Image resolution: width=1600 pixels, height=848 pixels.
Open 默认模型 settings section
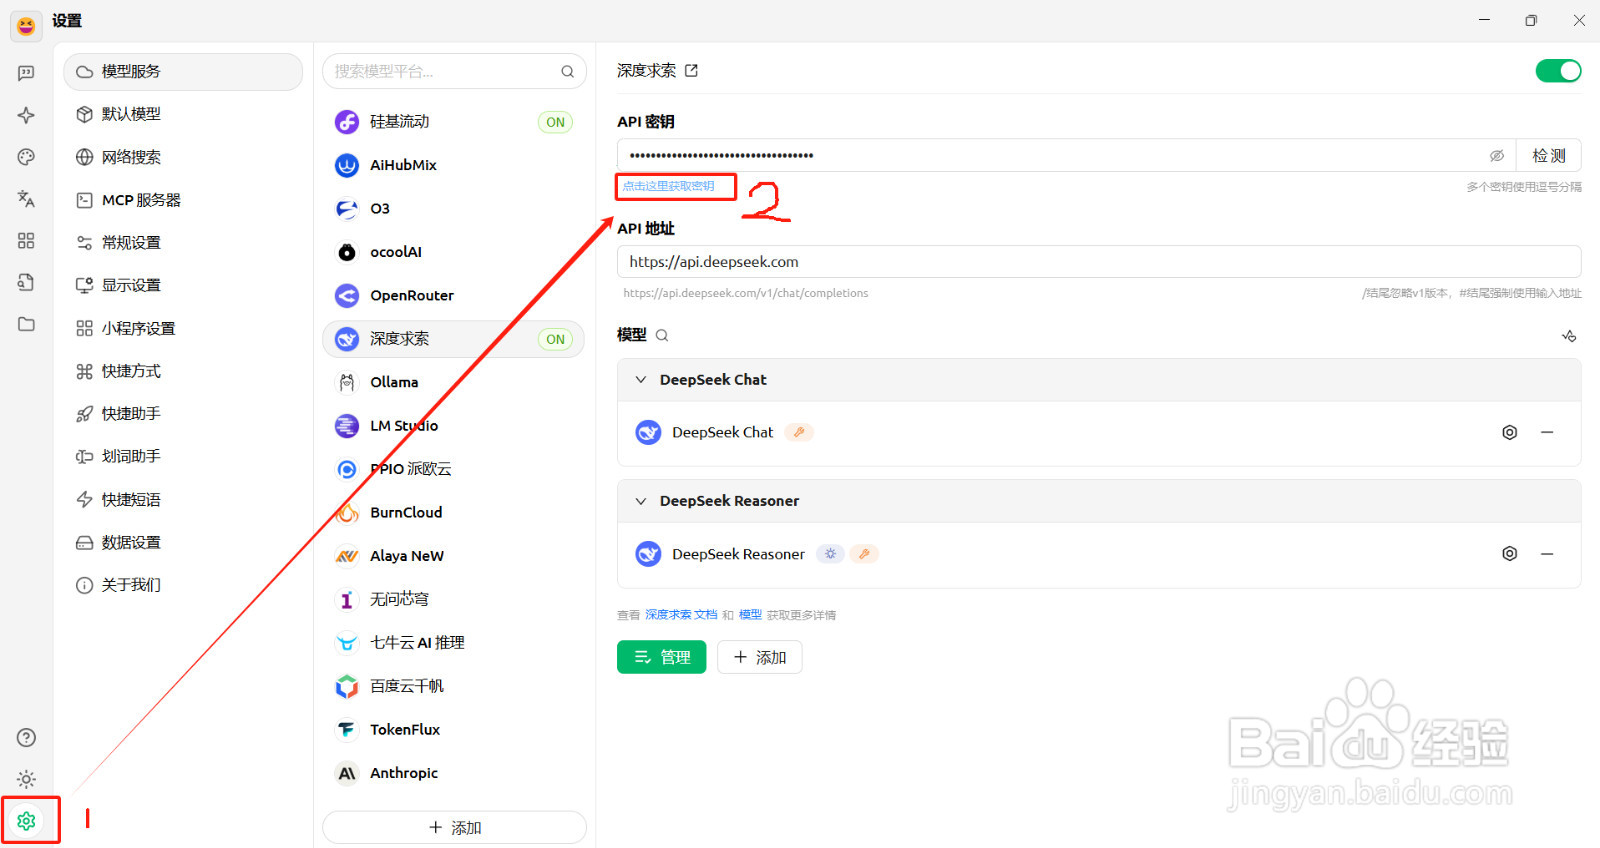pos(183,114)
